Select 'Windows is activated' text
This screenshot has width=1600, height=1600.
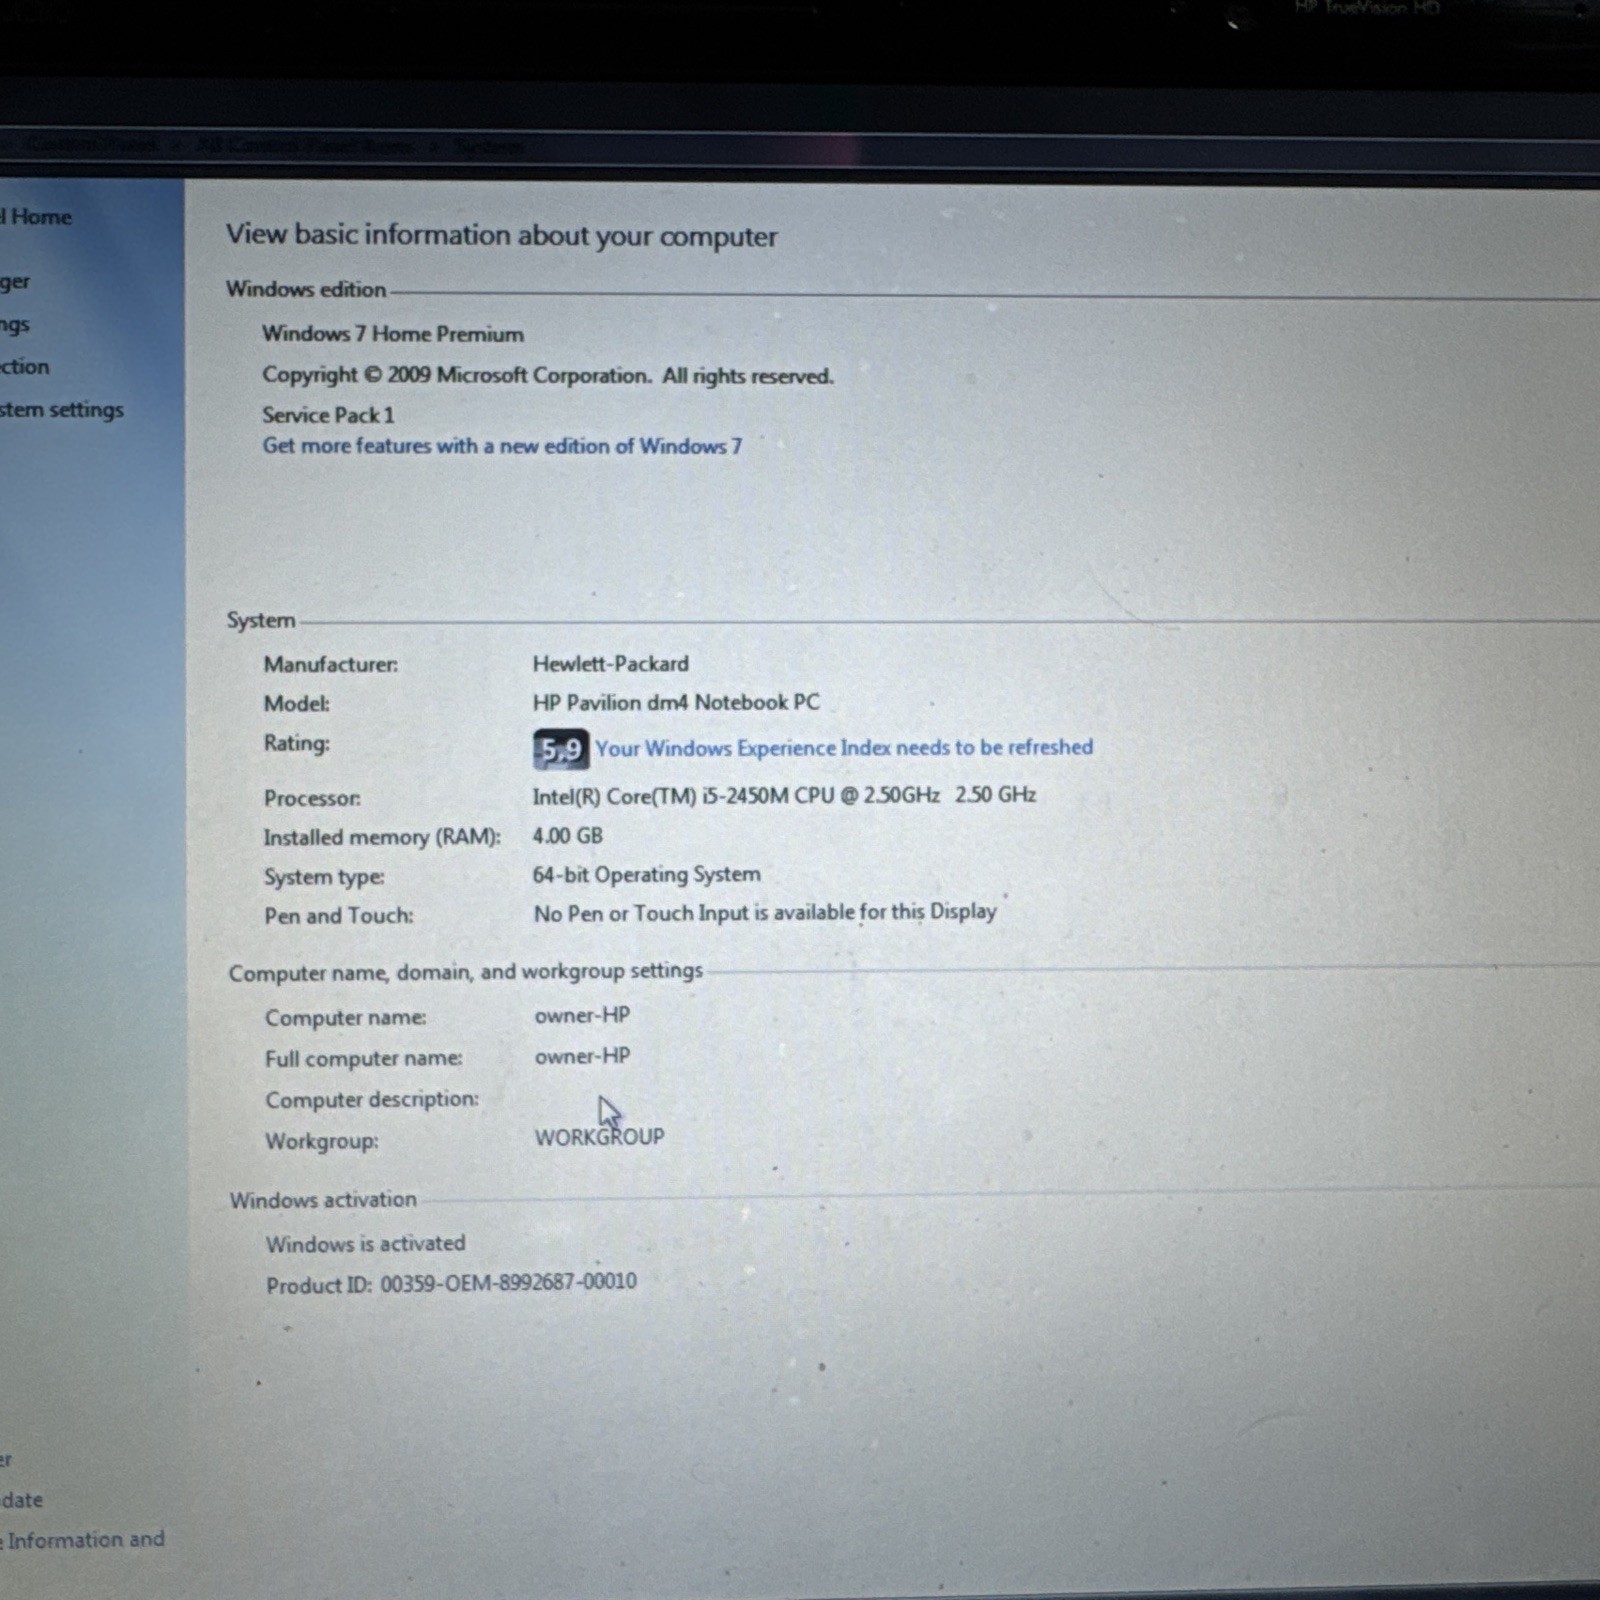pos(366,1244)
